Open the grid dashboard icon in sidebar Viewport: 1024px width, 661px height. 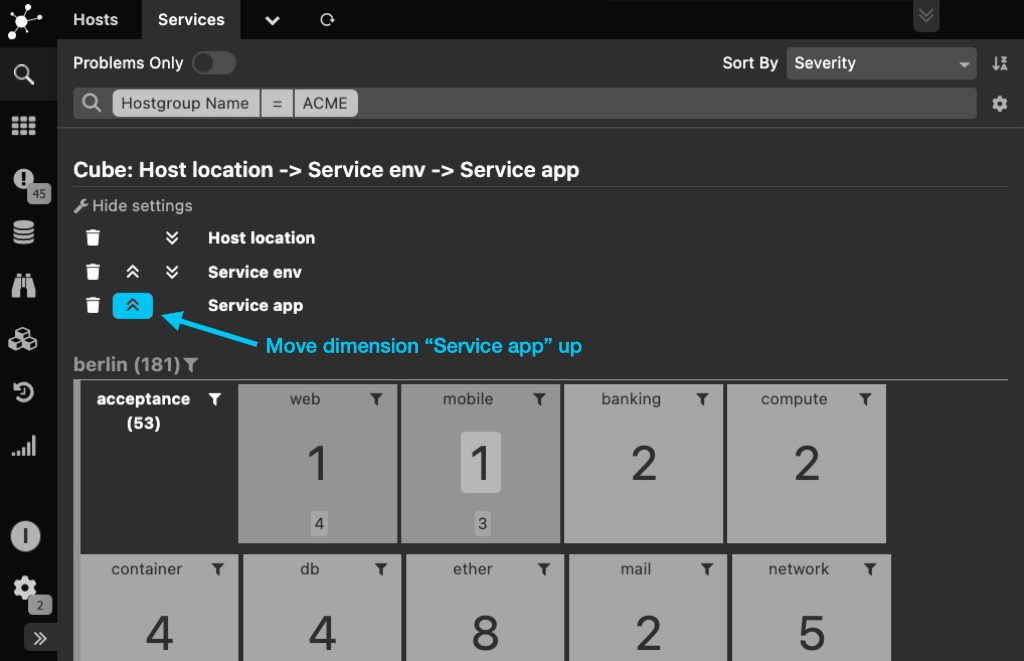[x=24, y=125]
